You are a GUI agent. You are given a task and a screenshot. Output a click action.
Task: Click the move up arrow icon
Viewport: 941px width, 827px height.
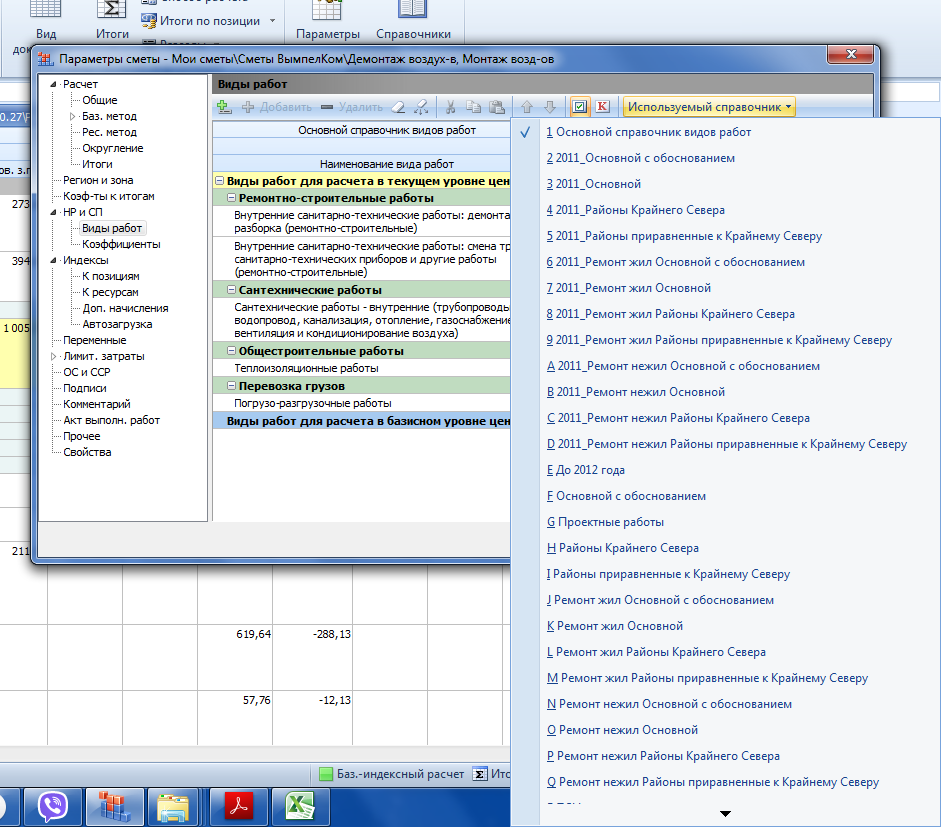coord(527,107)
